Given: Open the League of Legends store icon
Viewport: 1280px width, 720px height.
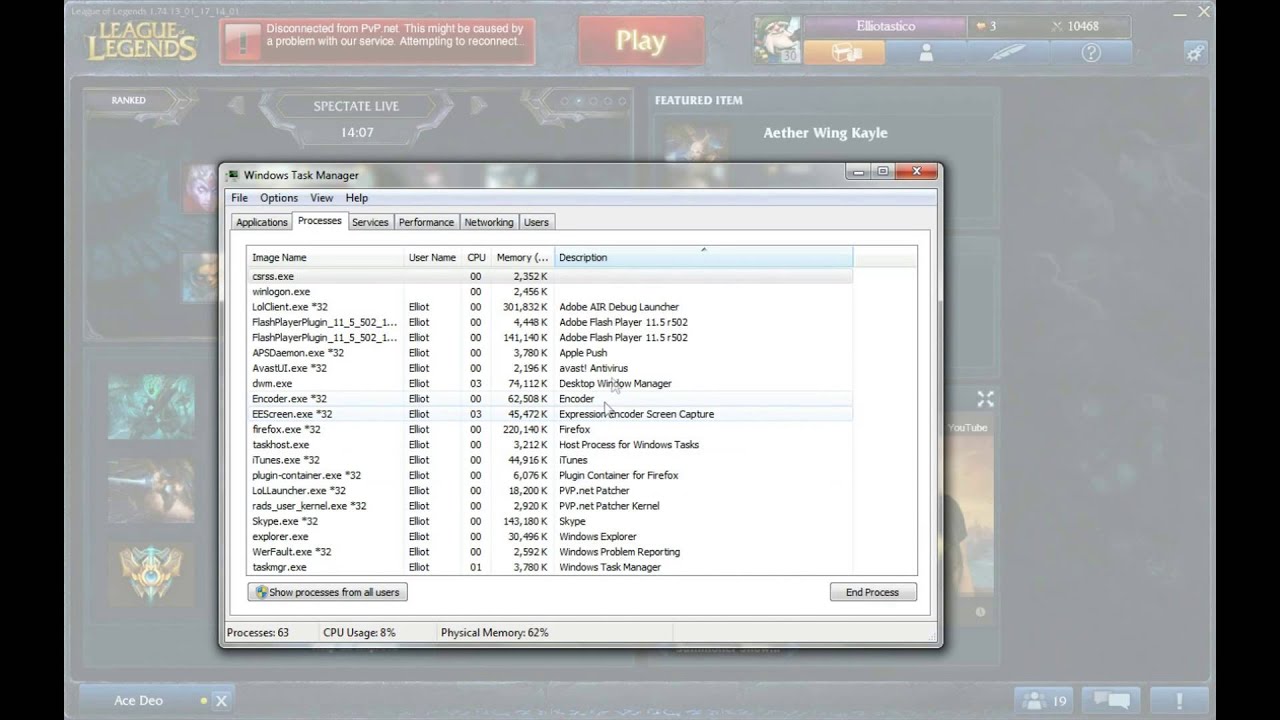Looking at the screenshot, I should (x=845, y=53).
